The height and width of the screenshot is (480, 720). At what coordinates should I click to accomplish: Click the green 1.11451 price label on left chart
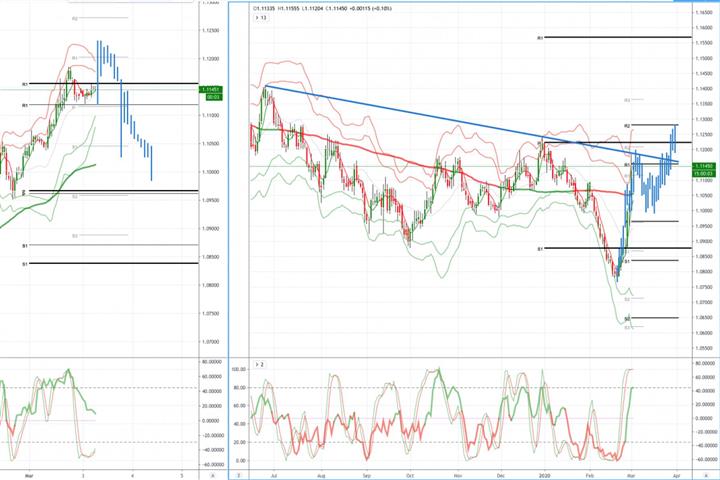[x=212, y=90]
